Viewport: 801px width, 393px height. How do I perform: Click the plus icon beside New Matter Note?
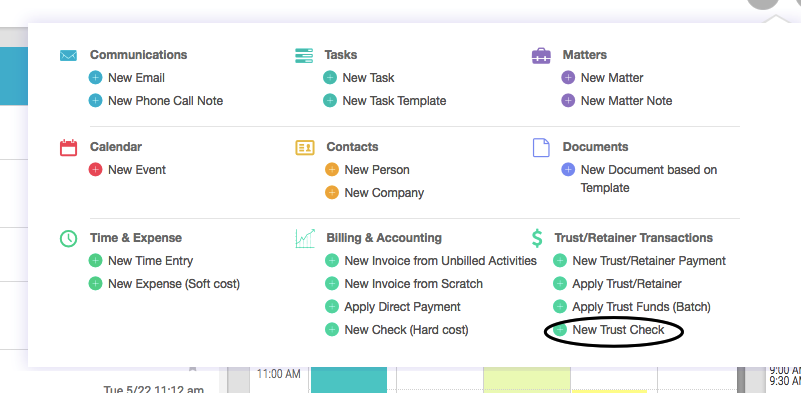[x=568, y=101]
